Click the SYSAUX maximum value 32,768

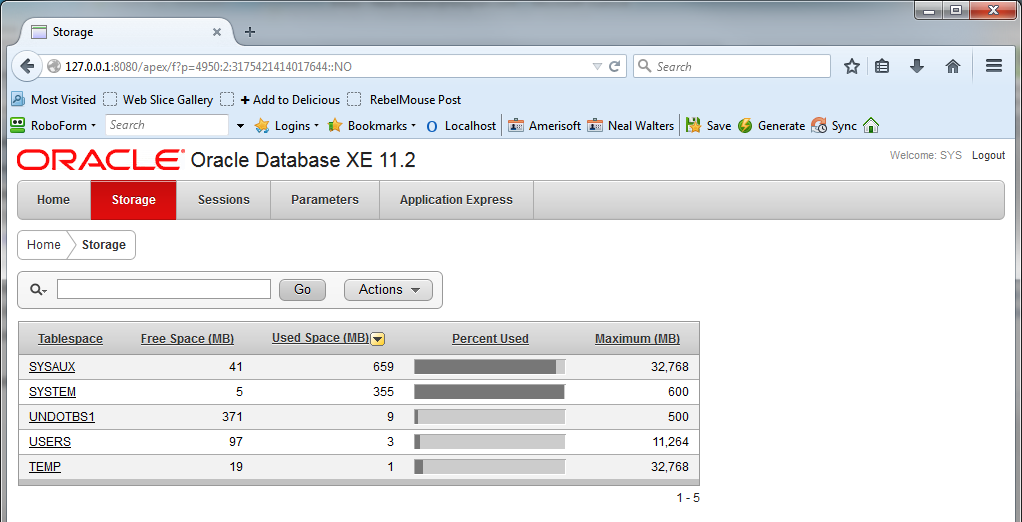pyautogui.click(x=669, y=367)
